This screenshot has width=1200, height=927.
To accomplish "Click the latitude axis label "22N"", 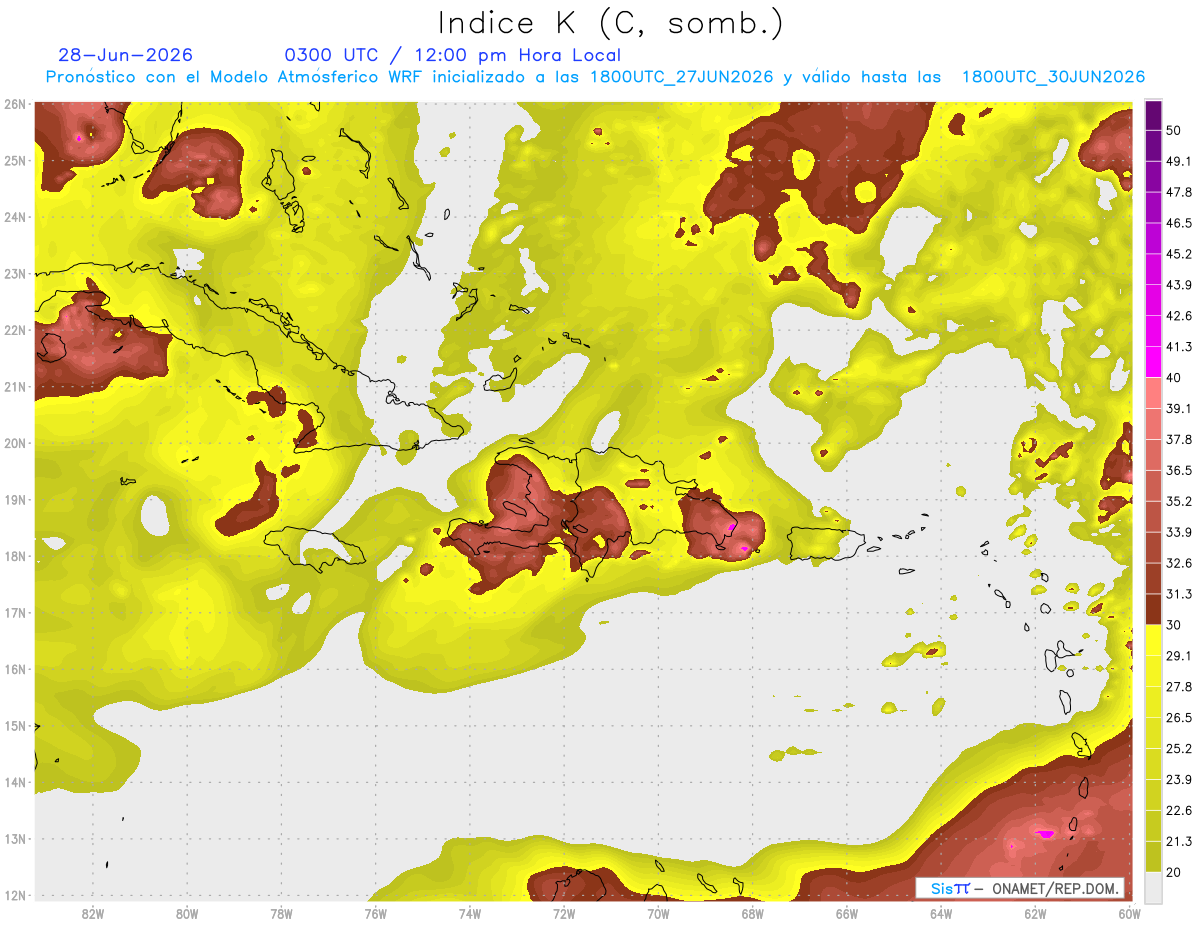I will (x=15, y=330).
